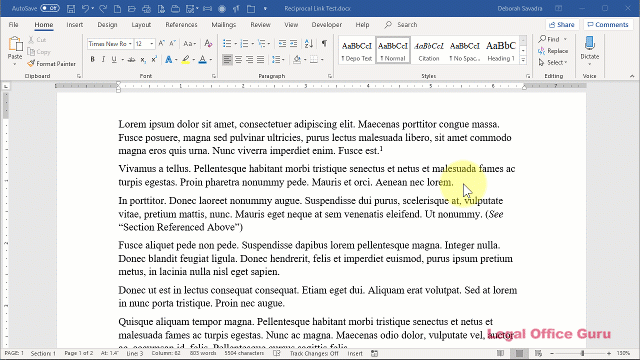Click the Decrease Font Size icon
Image resolution: width=640 pixels, height=360 pixels.
(172, 43)
